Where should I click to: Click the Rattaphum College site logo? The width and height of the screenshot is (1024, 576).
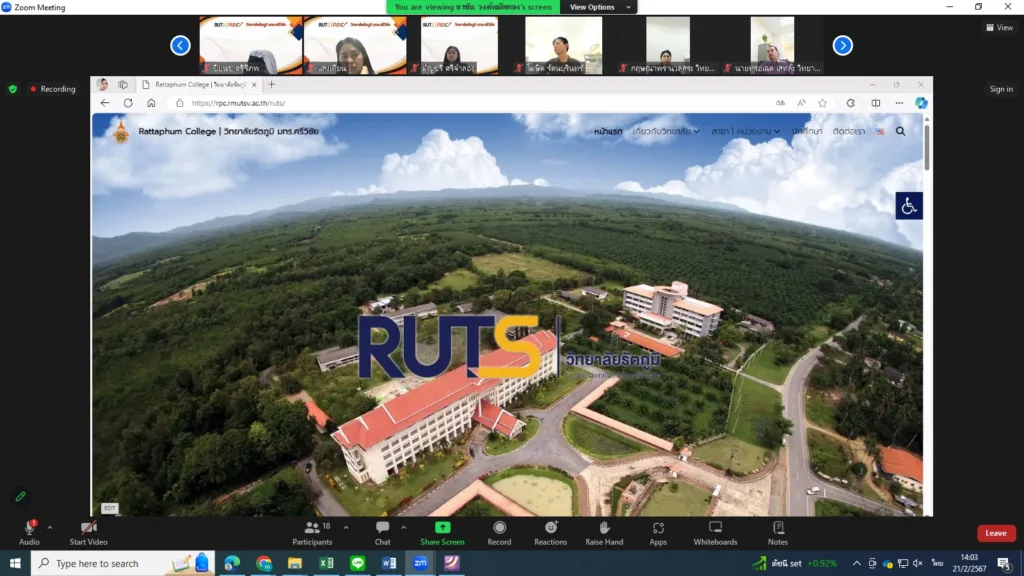click(121, 132)
